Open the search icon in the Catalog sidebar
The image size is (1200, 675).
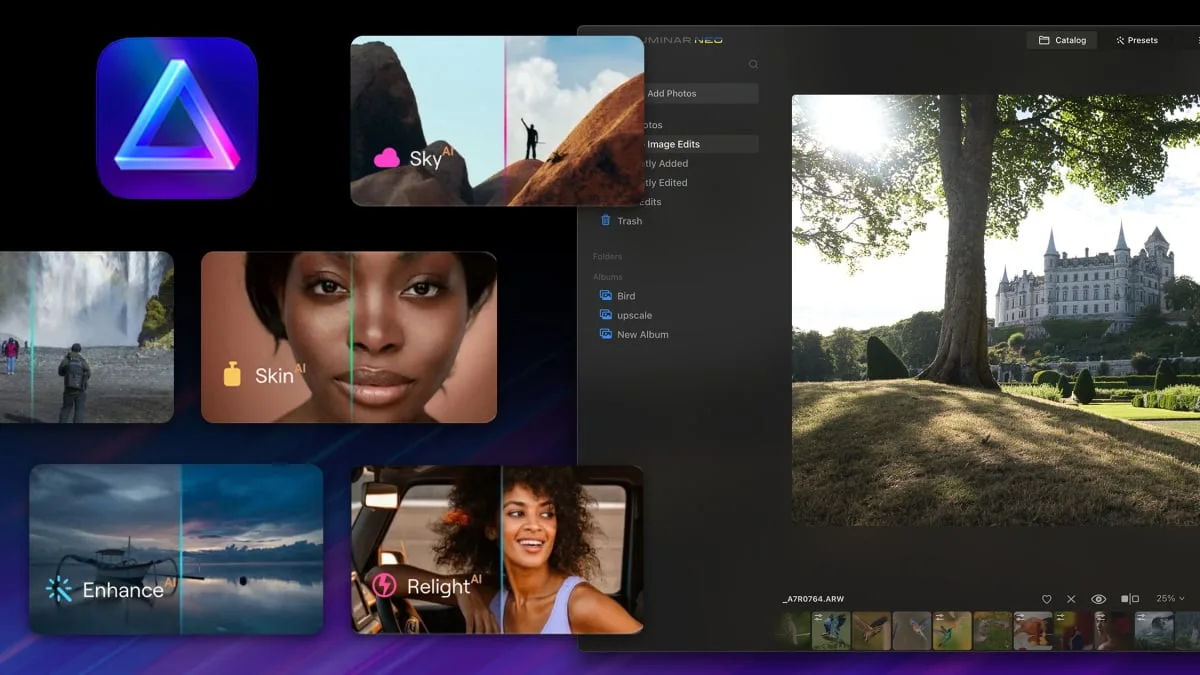pyautogui.click(x=753, y=63)
